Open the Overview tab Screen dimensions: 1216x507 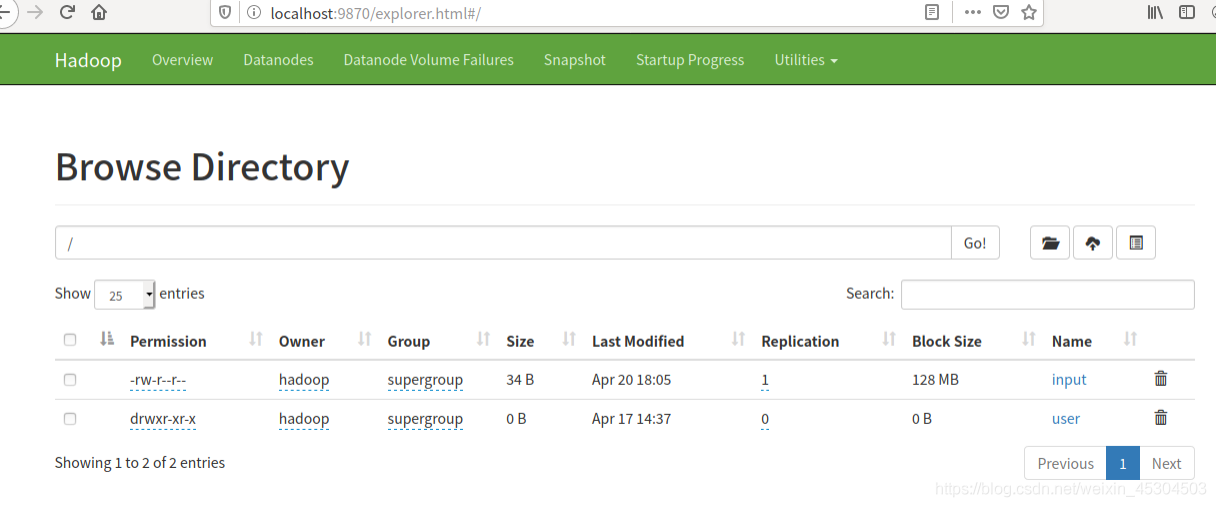click(x=182, y=60)
